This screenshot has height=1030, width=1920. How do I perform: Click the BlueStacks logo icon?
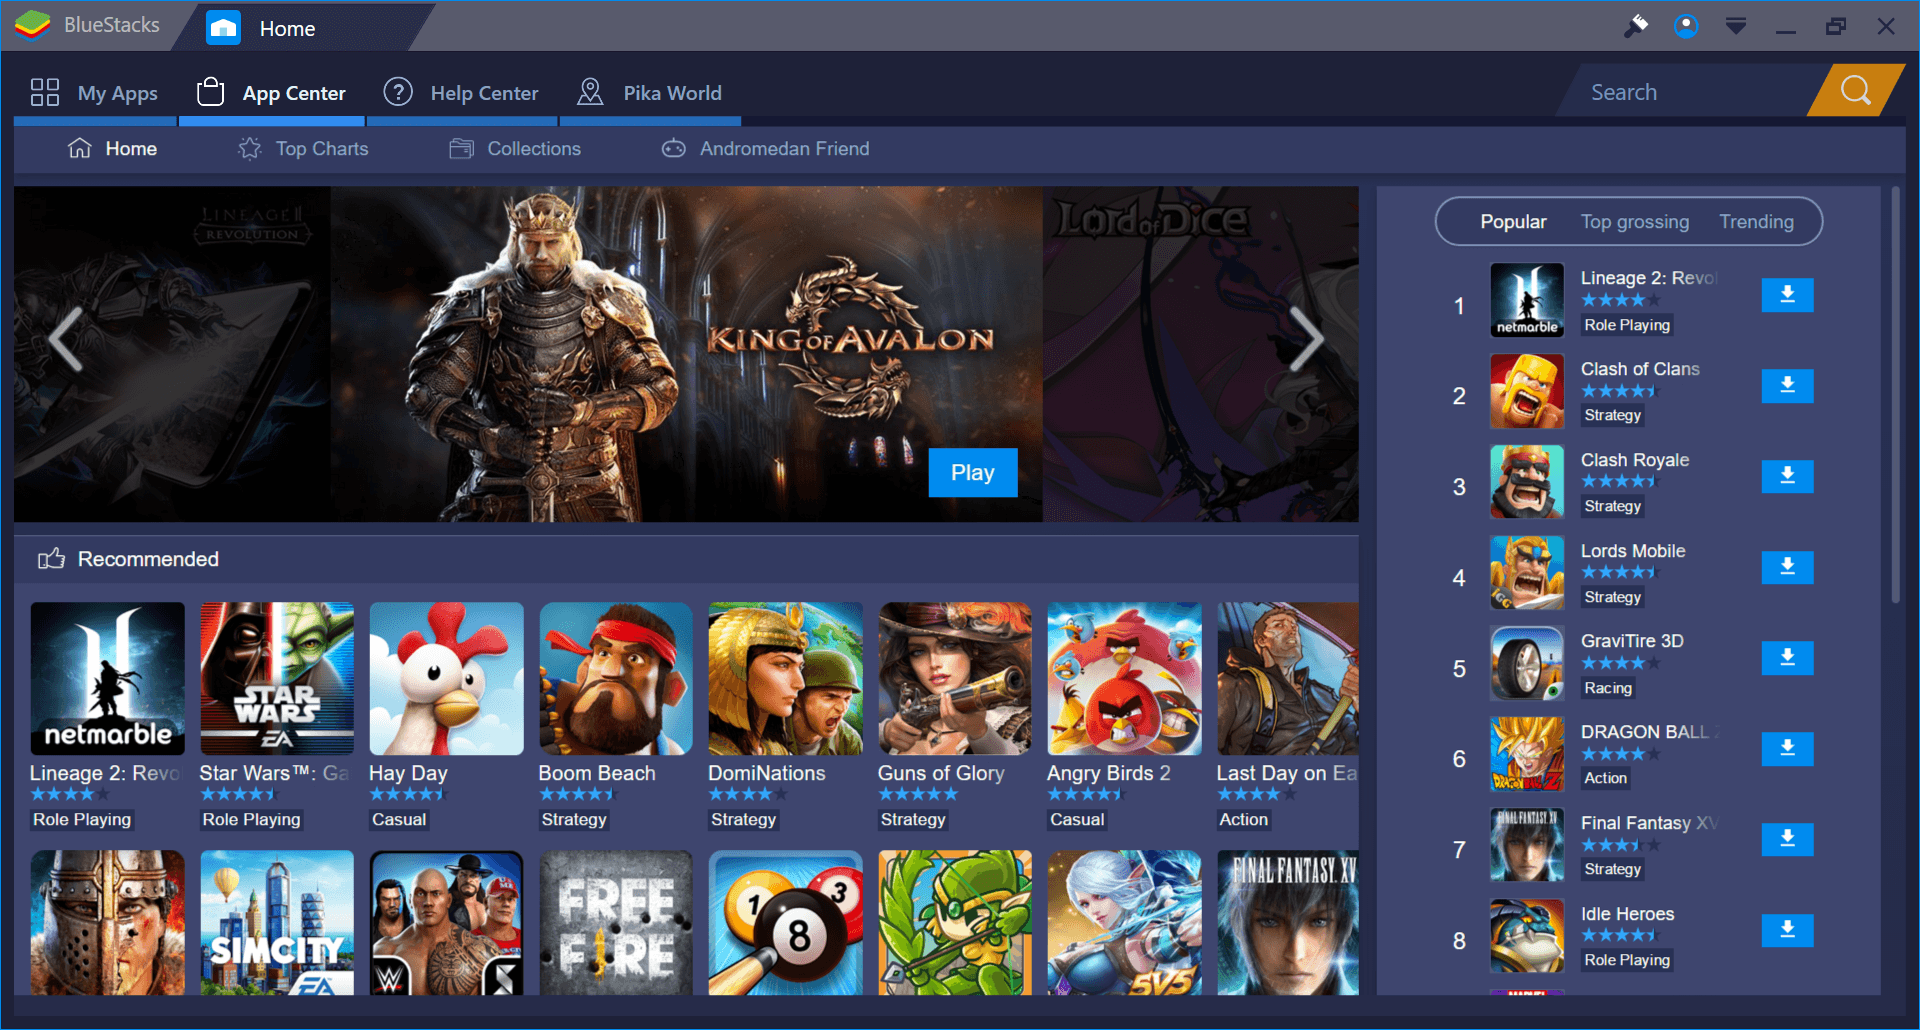(x=32, y=25)
